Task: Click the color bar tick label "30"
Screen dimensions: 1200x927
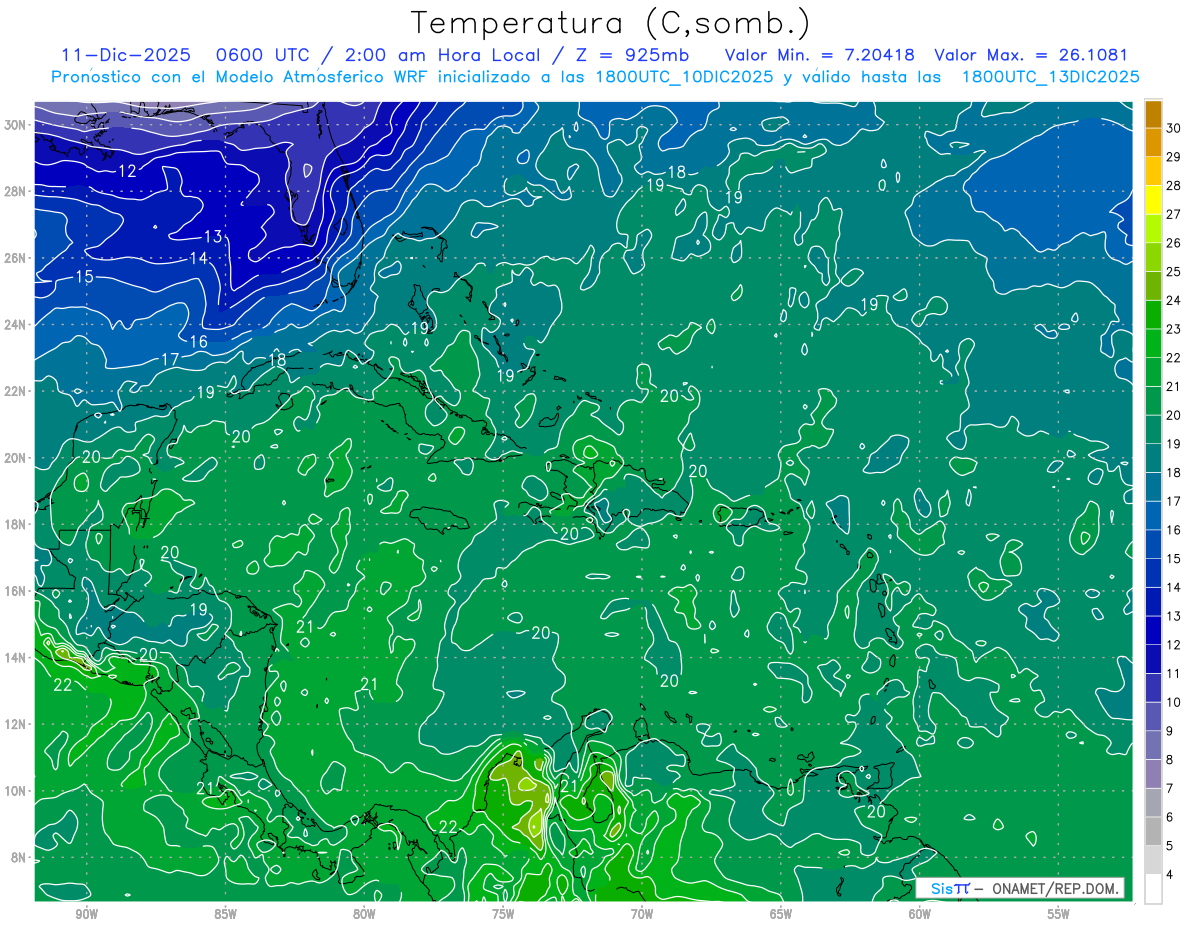Action: (x=1173, y=128)
